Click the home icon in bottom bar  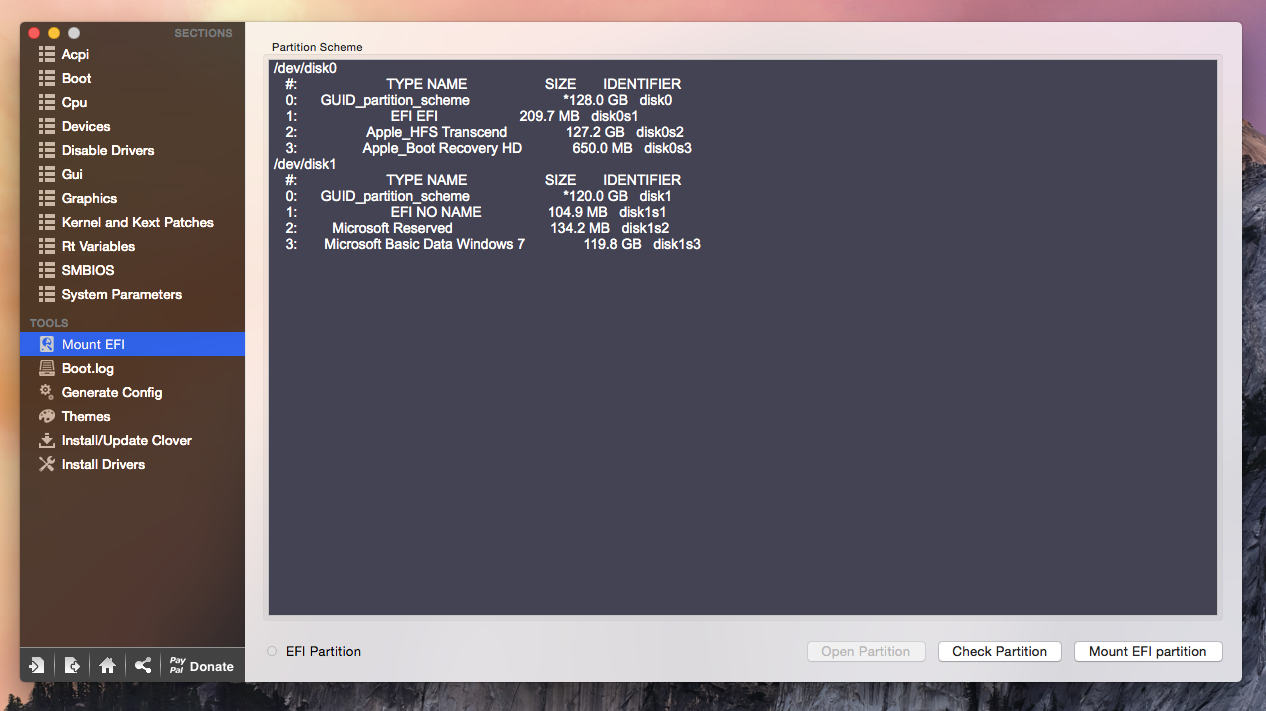click(x=107, y=665)
